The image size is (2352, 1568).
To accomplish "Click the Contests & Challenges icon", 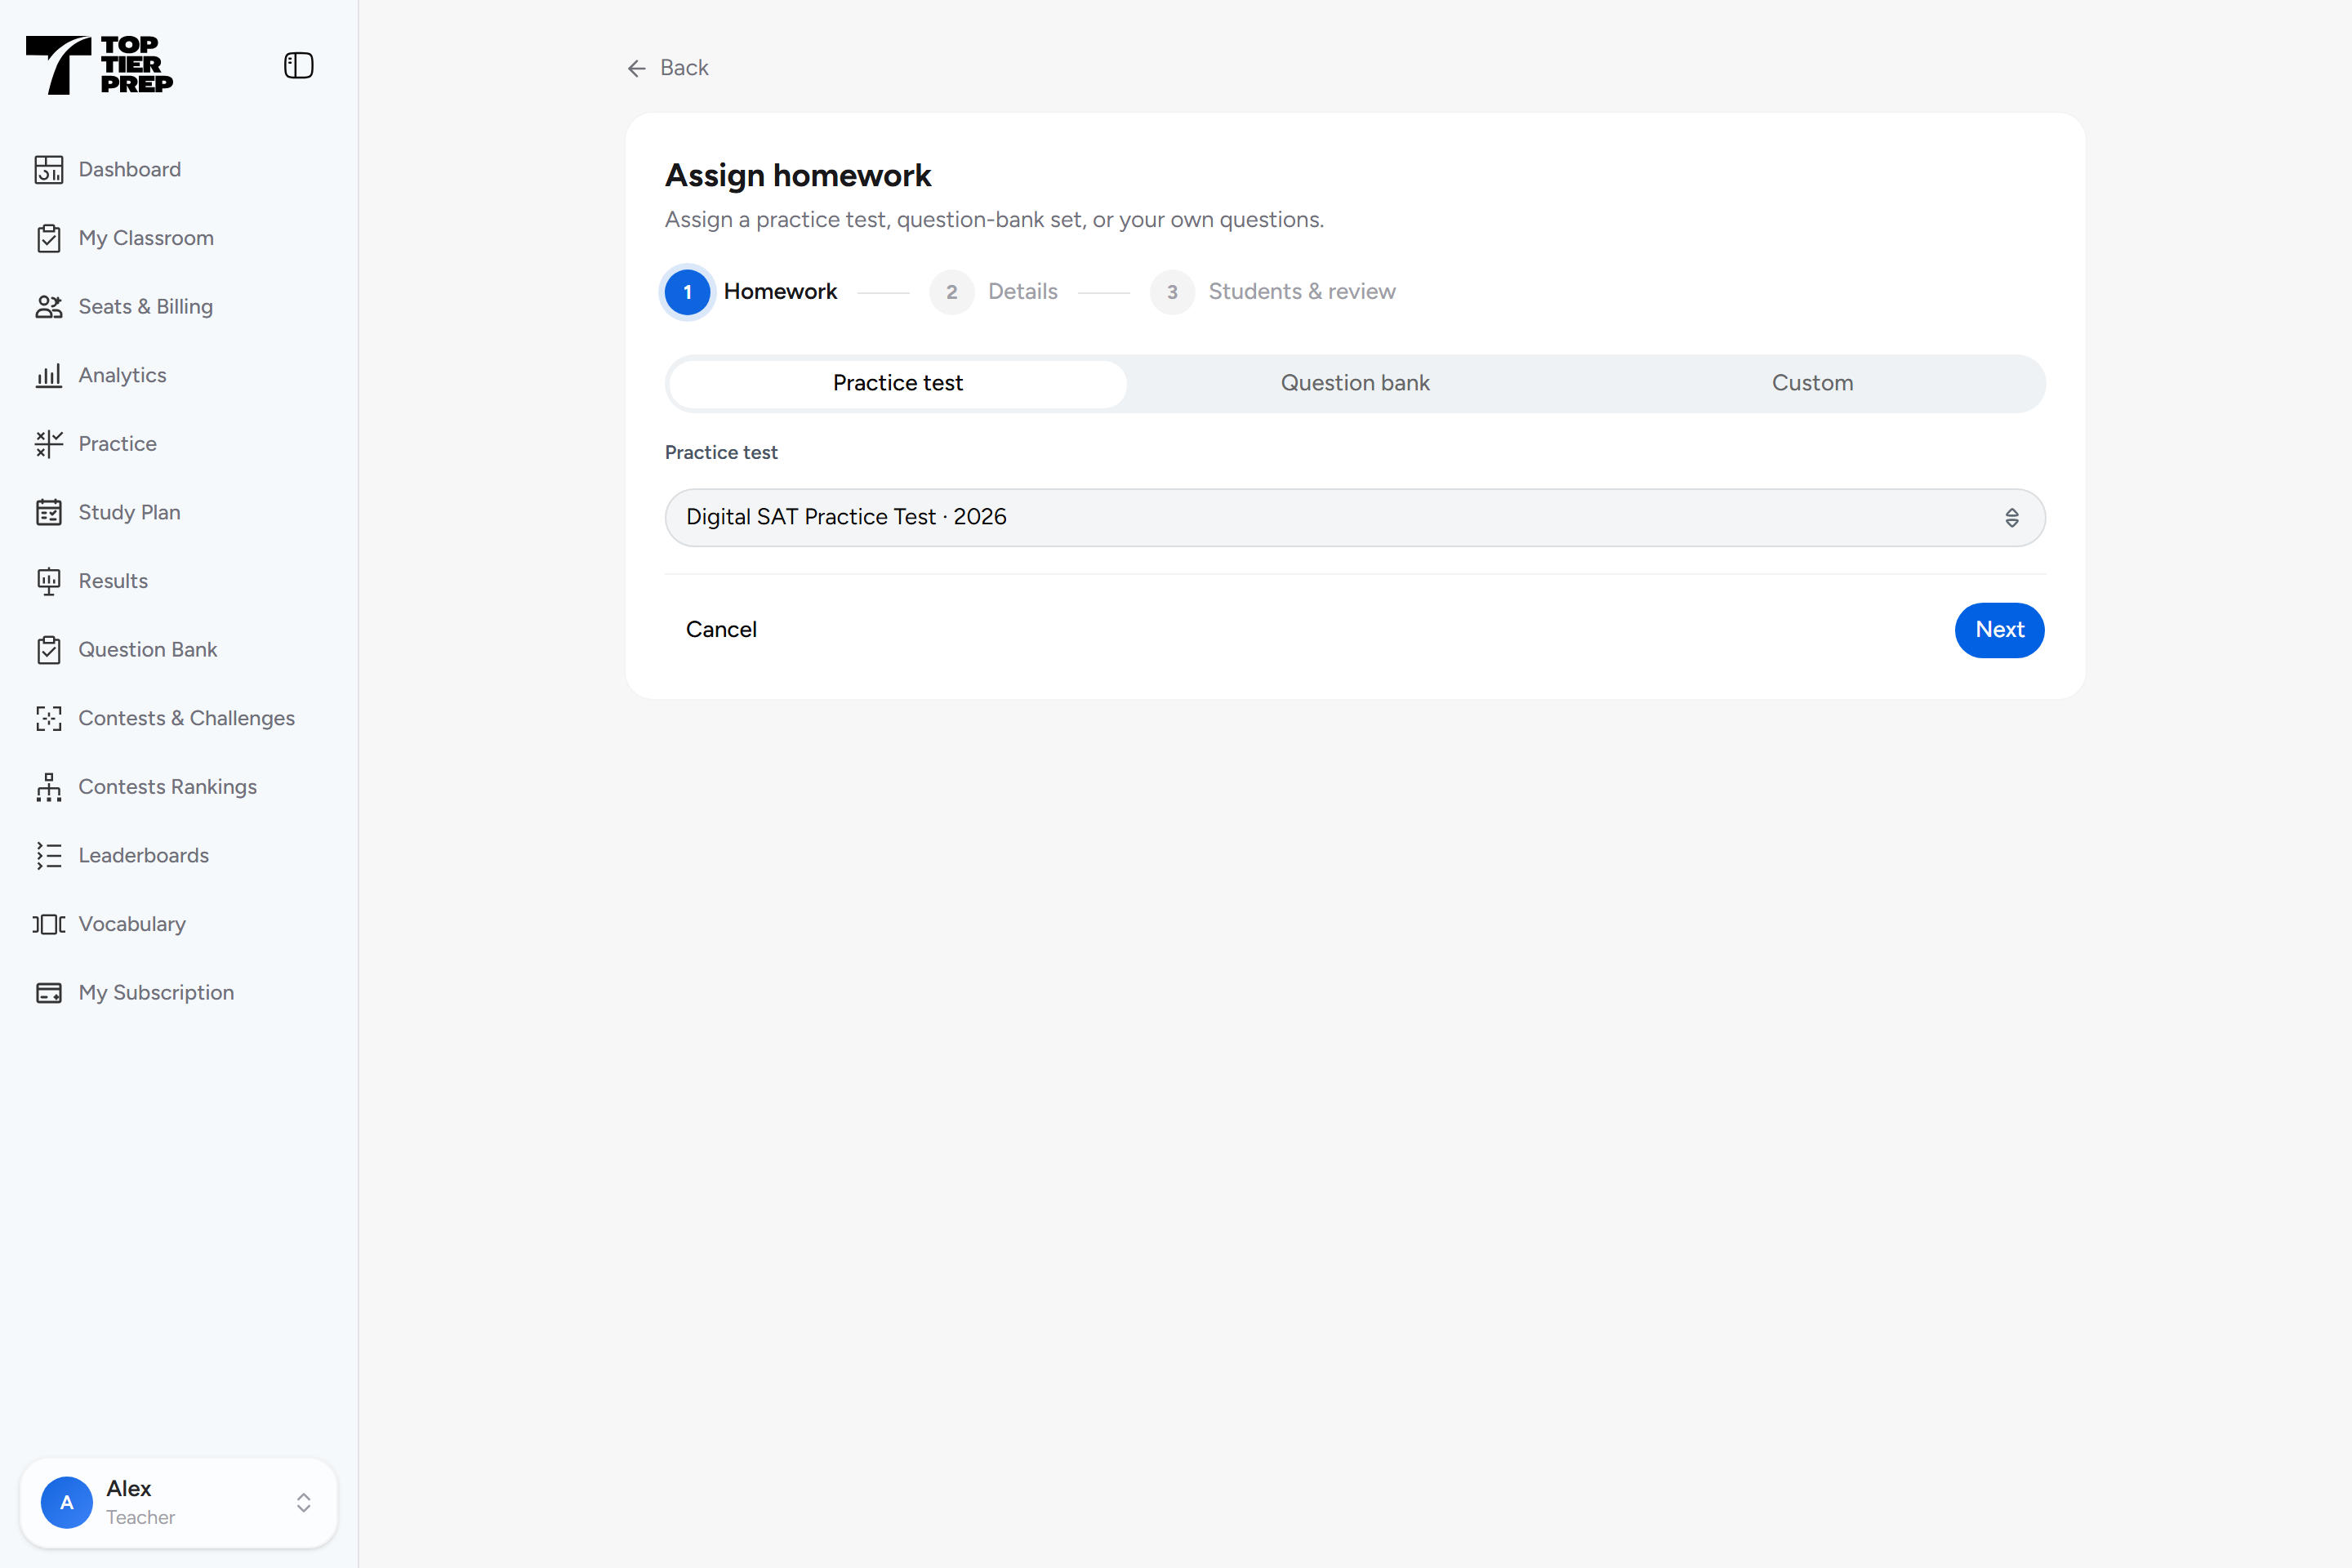I will tap(49, 719).
